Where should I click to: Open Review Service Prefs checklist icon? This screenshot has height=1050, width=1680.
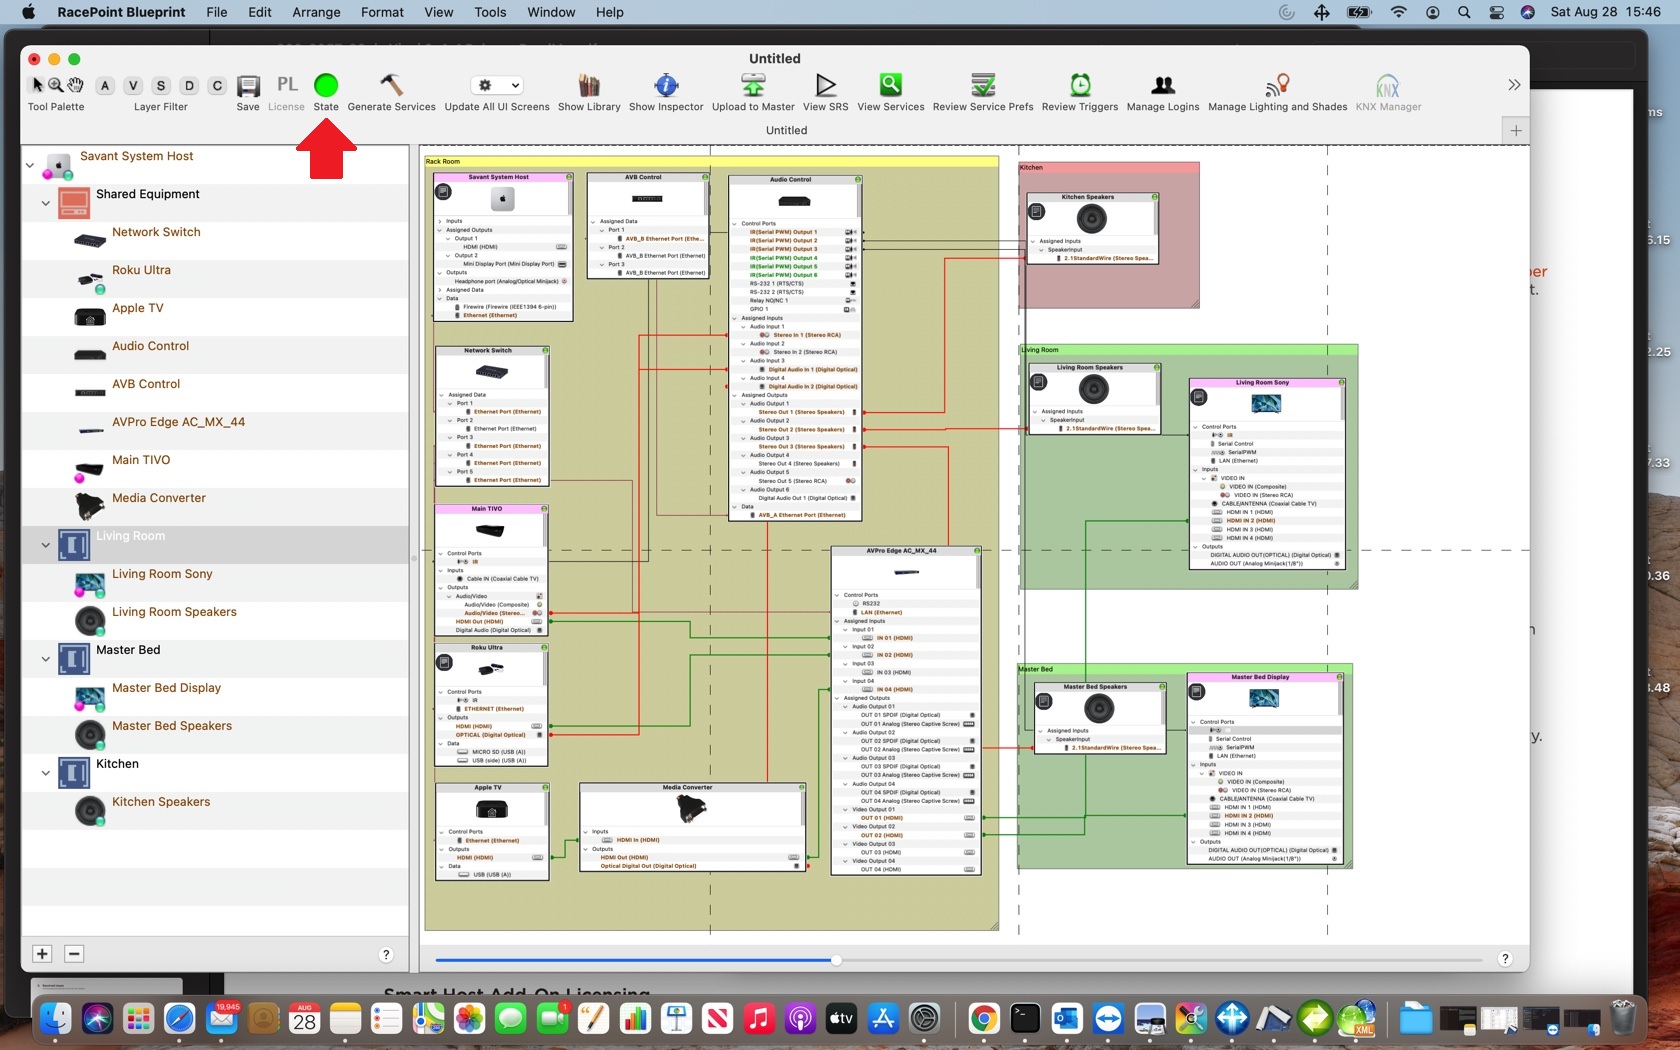[x=983, y=85]
